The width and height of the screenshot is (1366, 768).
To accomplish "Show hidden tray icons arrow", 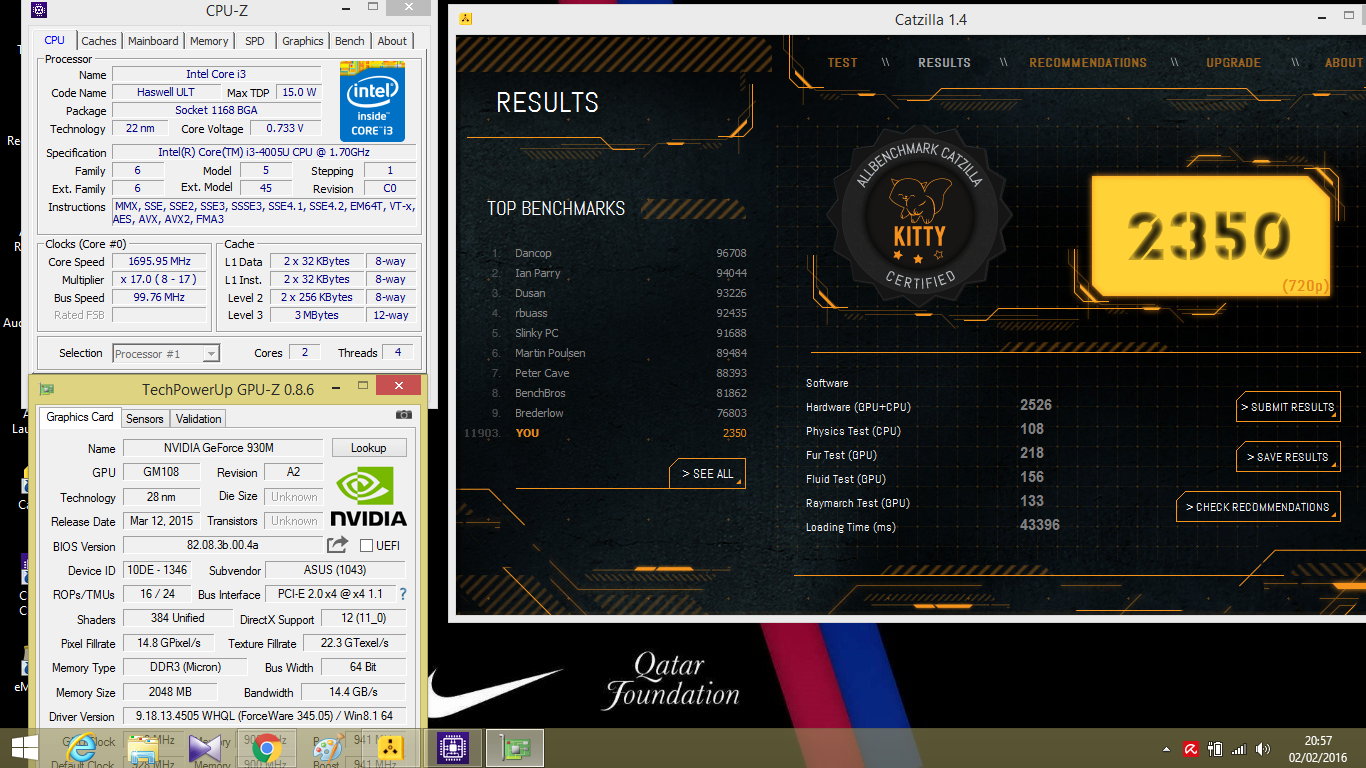I will tap(1166, 749).
